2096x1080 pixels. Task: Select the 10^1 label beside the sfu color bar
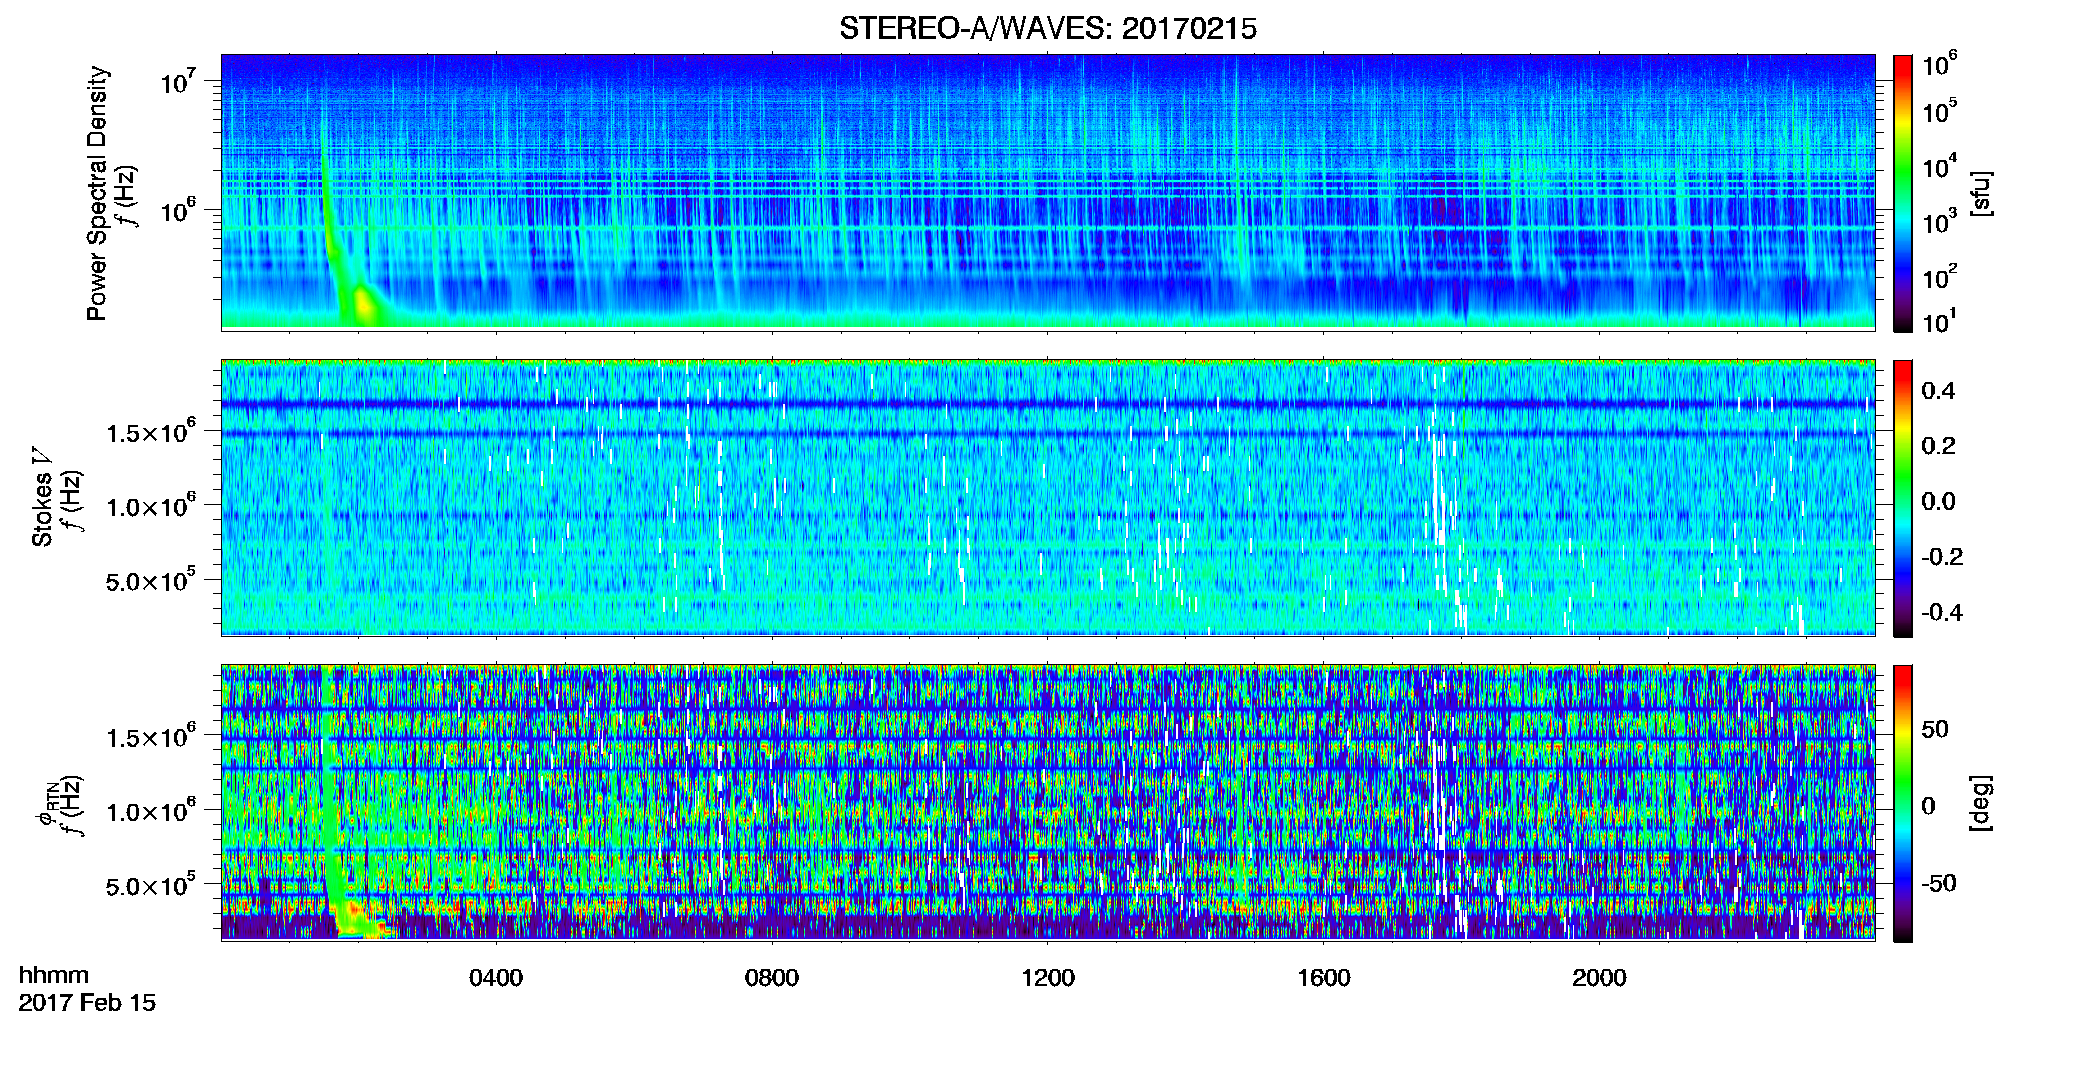tap(1940, 321)
